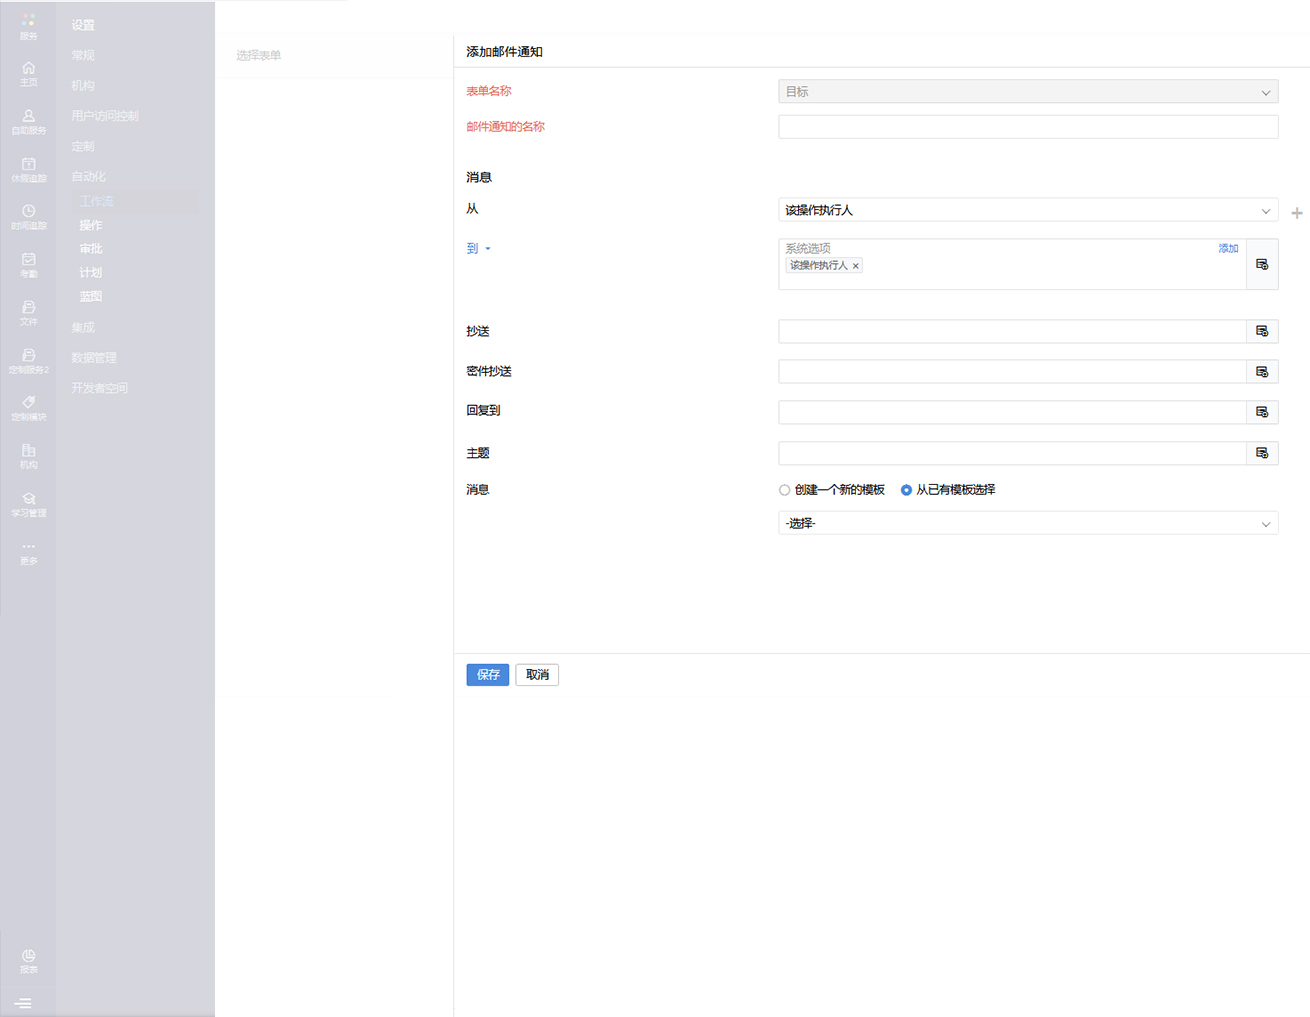Click the plus icon beside 从 dropdown
1310x1017 pixels.
point(1297,213)
